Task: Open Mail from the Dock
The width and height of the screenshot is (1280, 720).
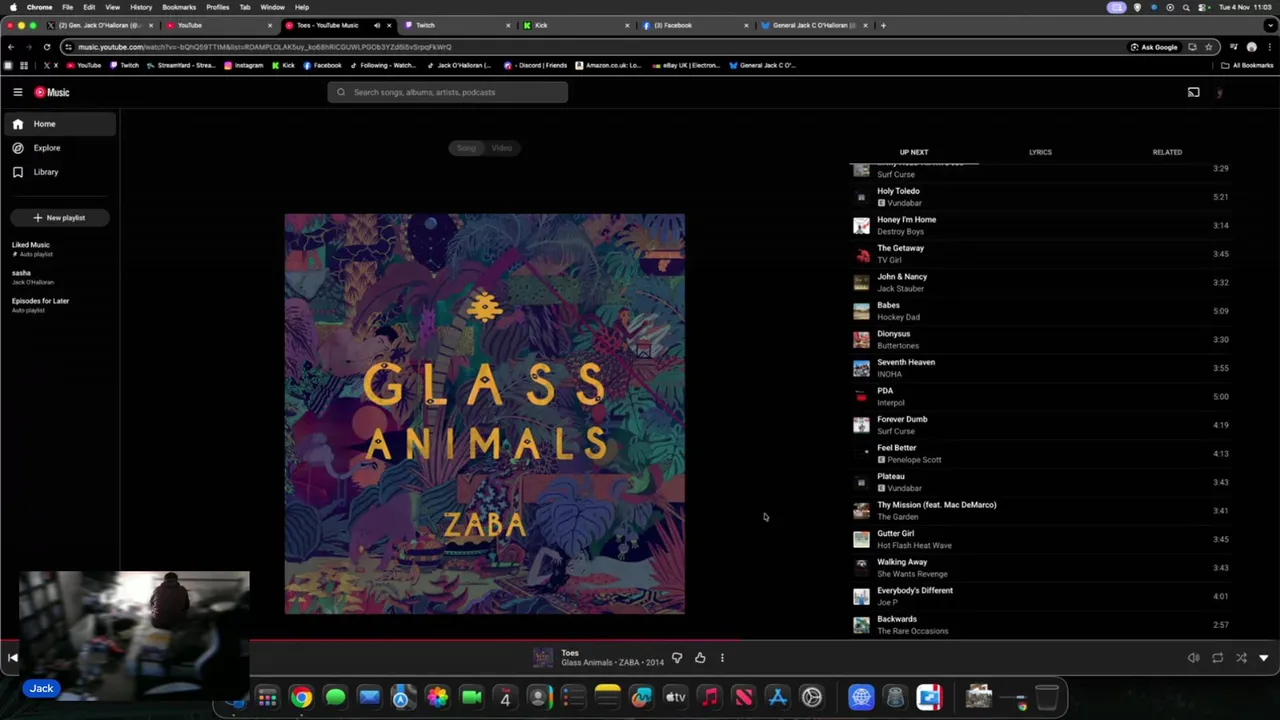Action: (x=369, y=697)
